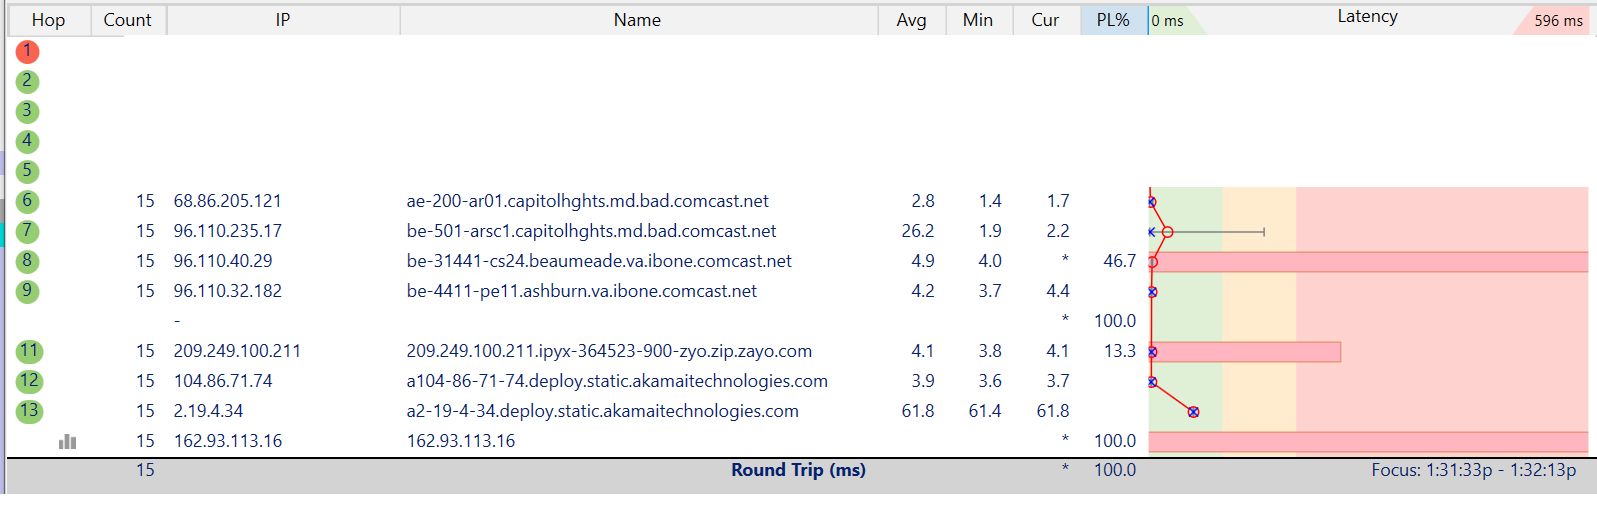This screenshot has width=1597, height=518.
Task: Sort by the Hop column header
Action: pyautogui.click(x=48, y=20)
